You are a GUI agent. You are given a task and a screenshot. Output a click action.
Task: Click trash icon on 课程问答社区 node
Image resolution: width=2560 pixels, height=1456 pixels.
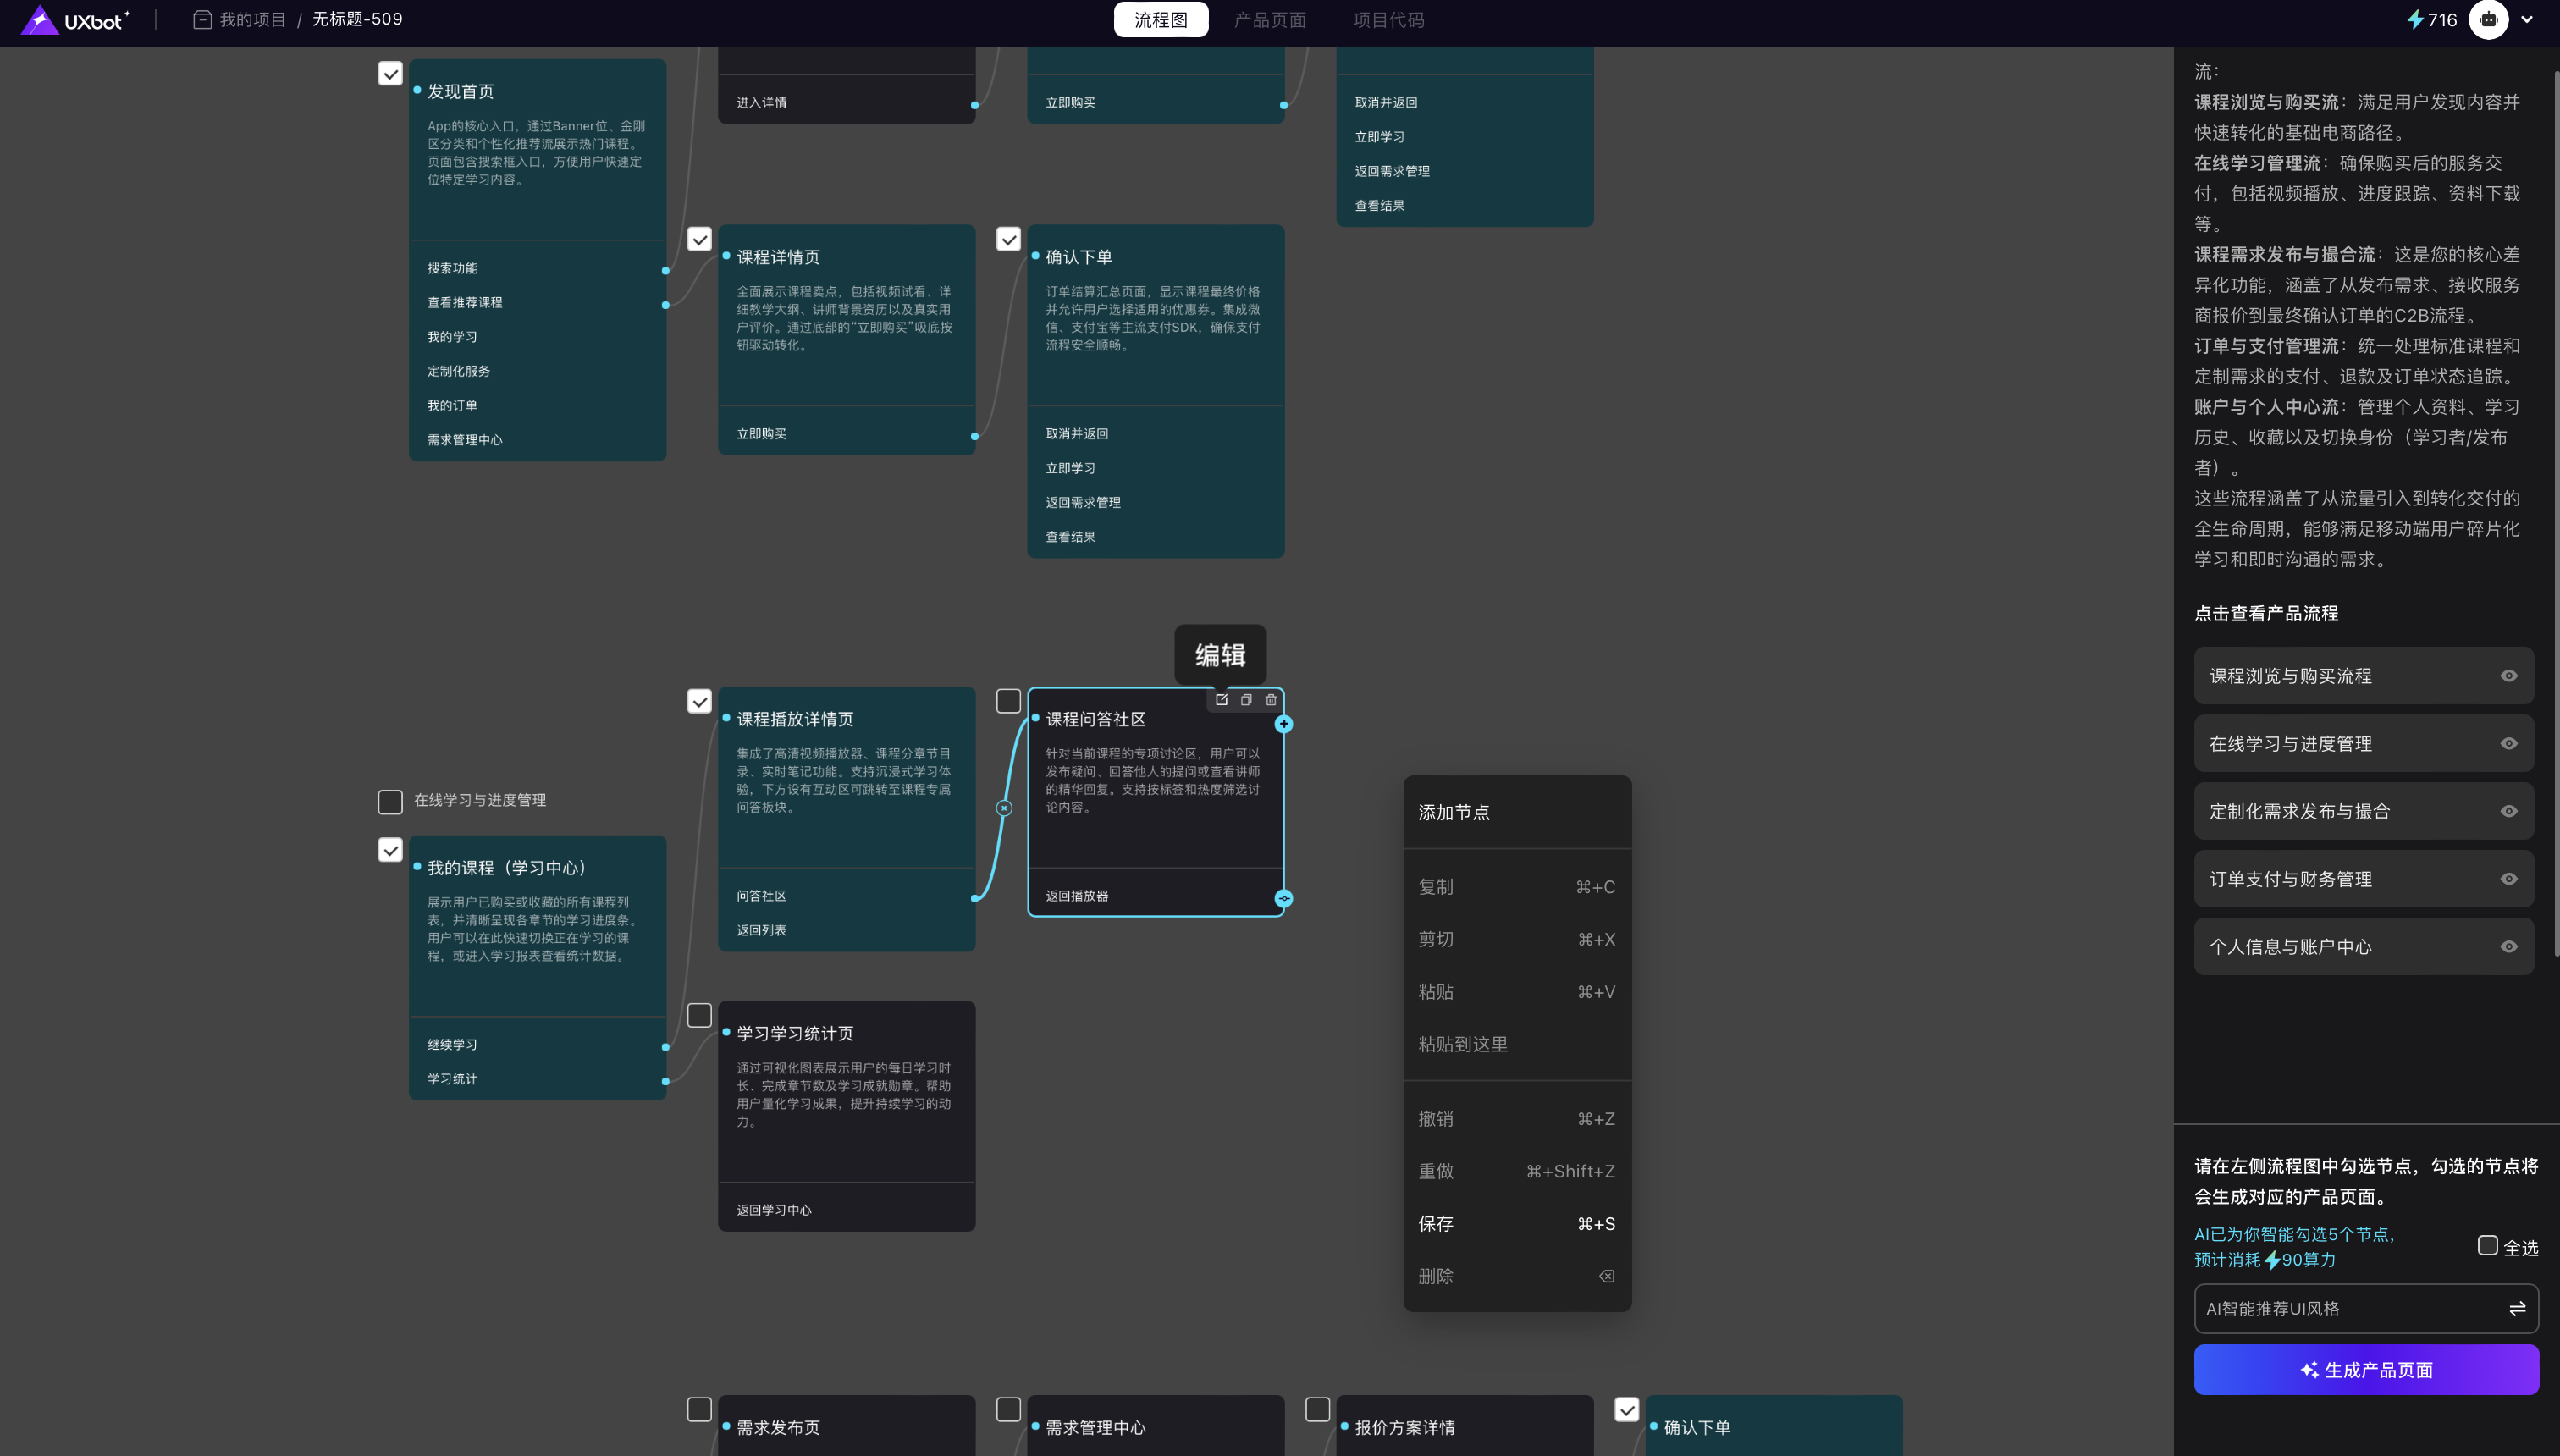click(1271, 700)
